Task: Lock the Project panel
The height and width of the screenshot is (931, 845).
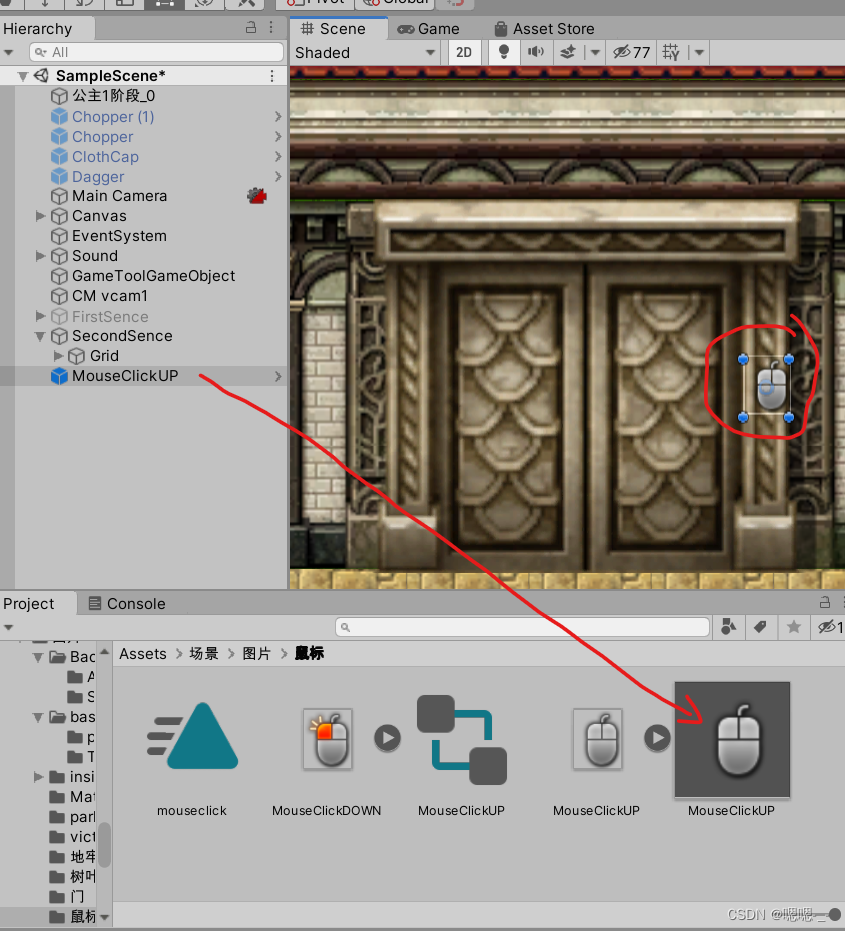Action: click(824, 602)
